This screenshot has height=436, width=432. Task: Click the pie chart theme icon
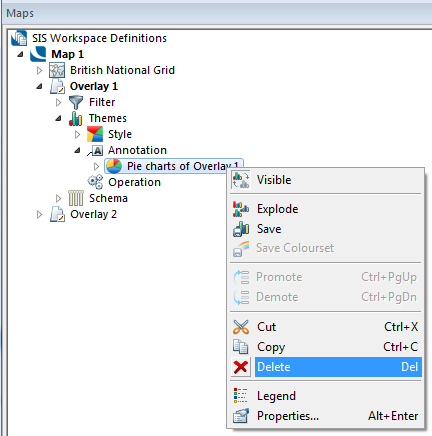pyautogui.click(x=114, y=166)
